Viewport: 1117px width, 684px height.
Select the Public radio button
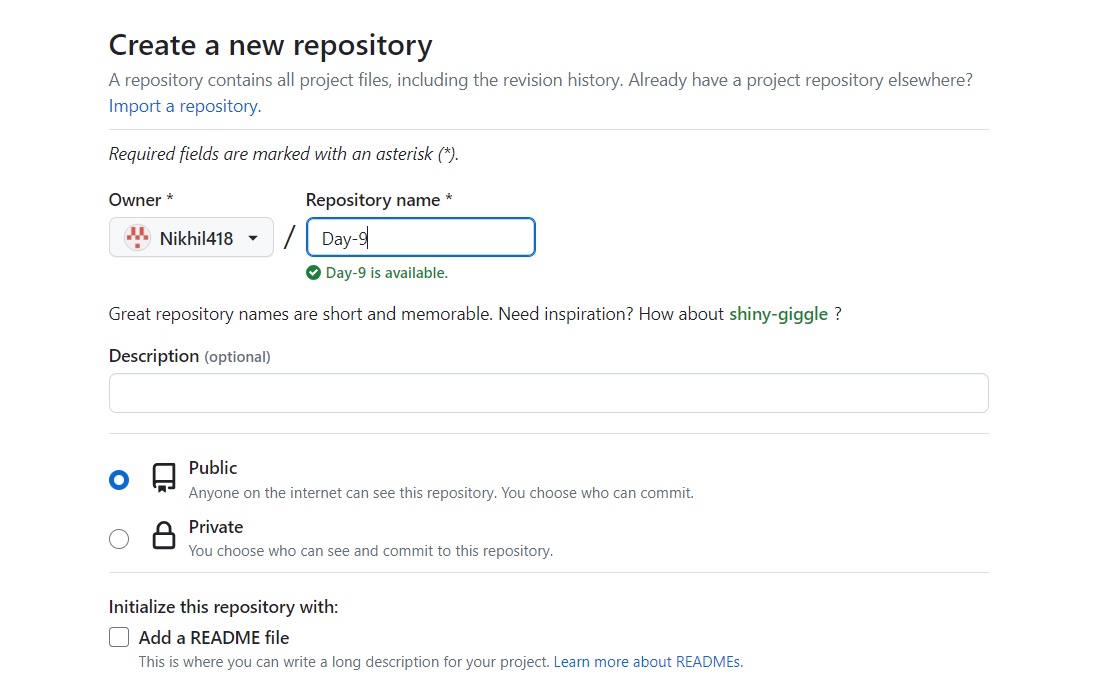point(119,480)
